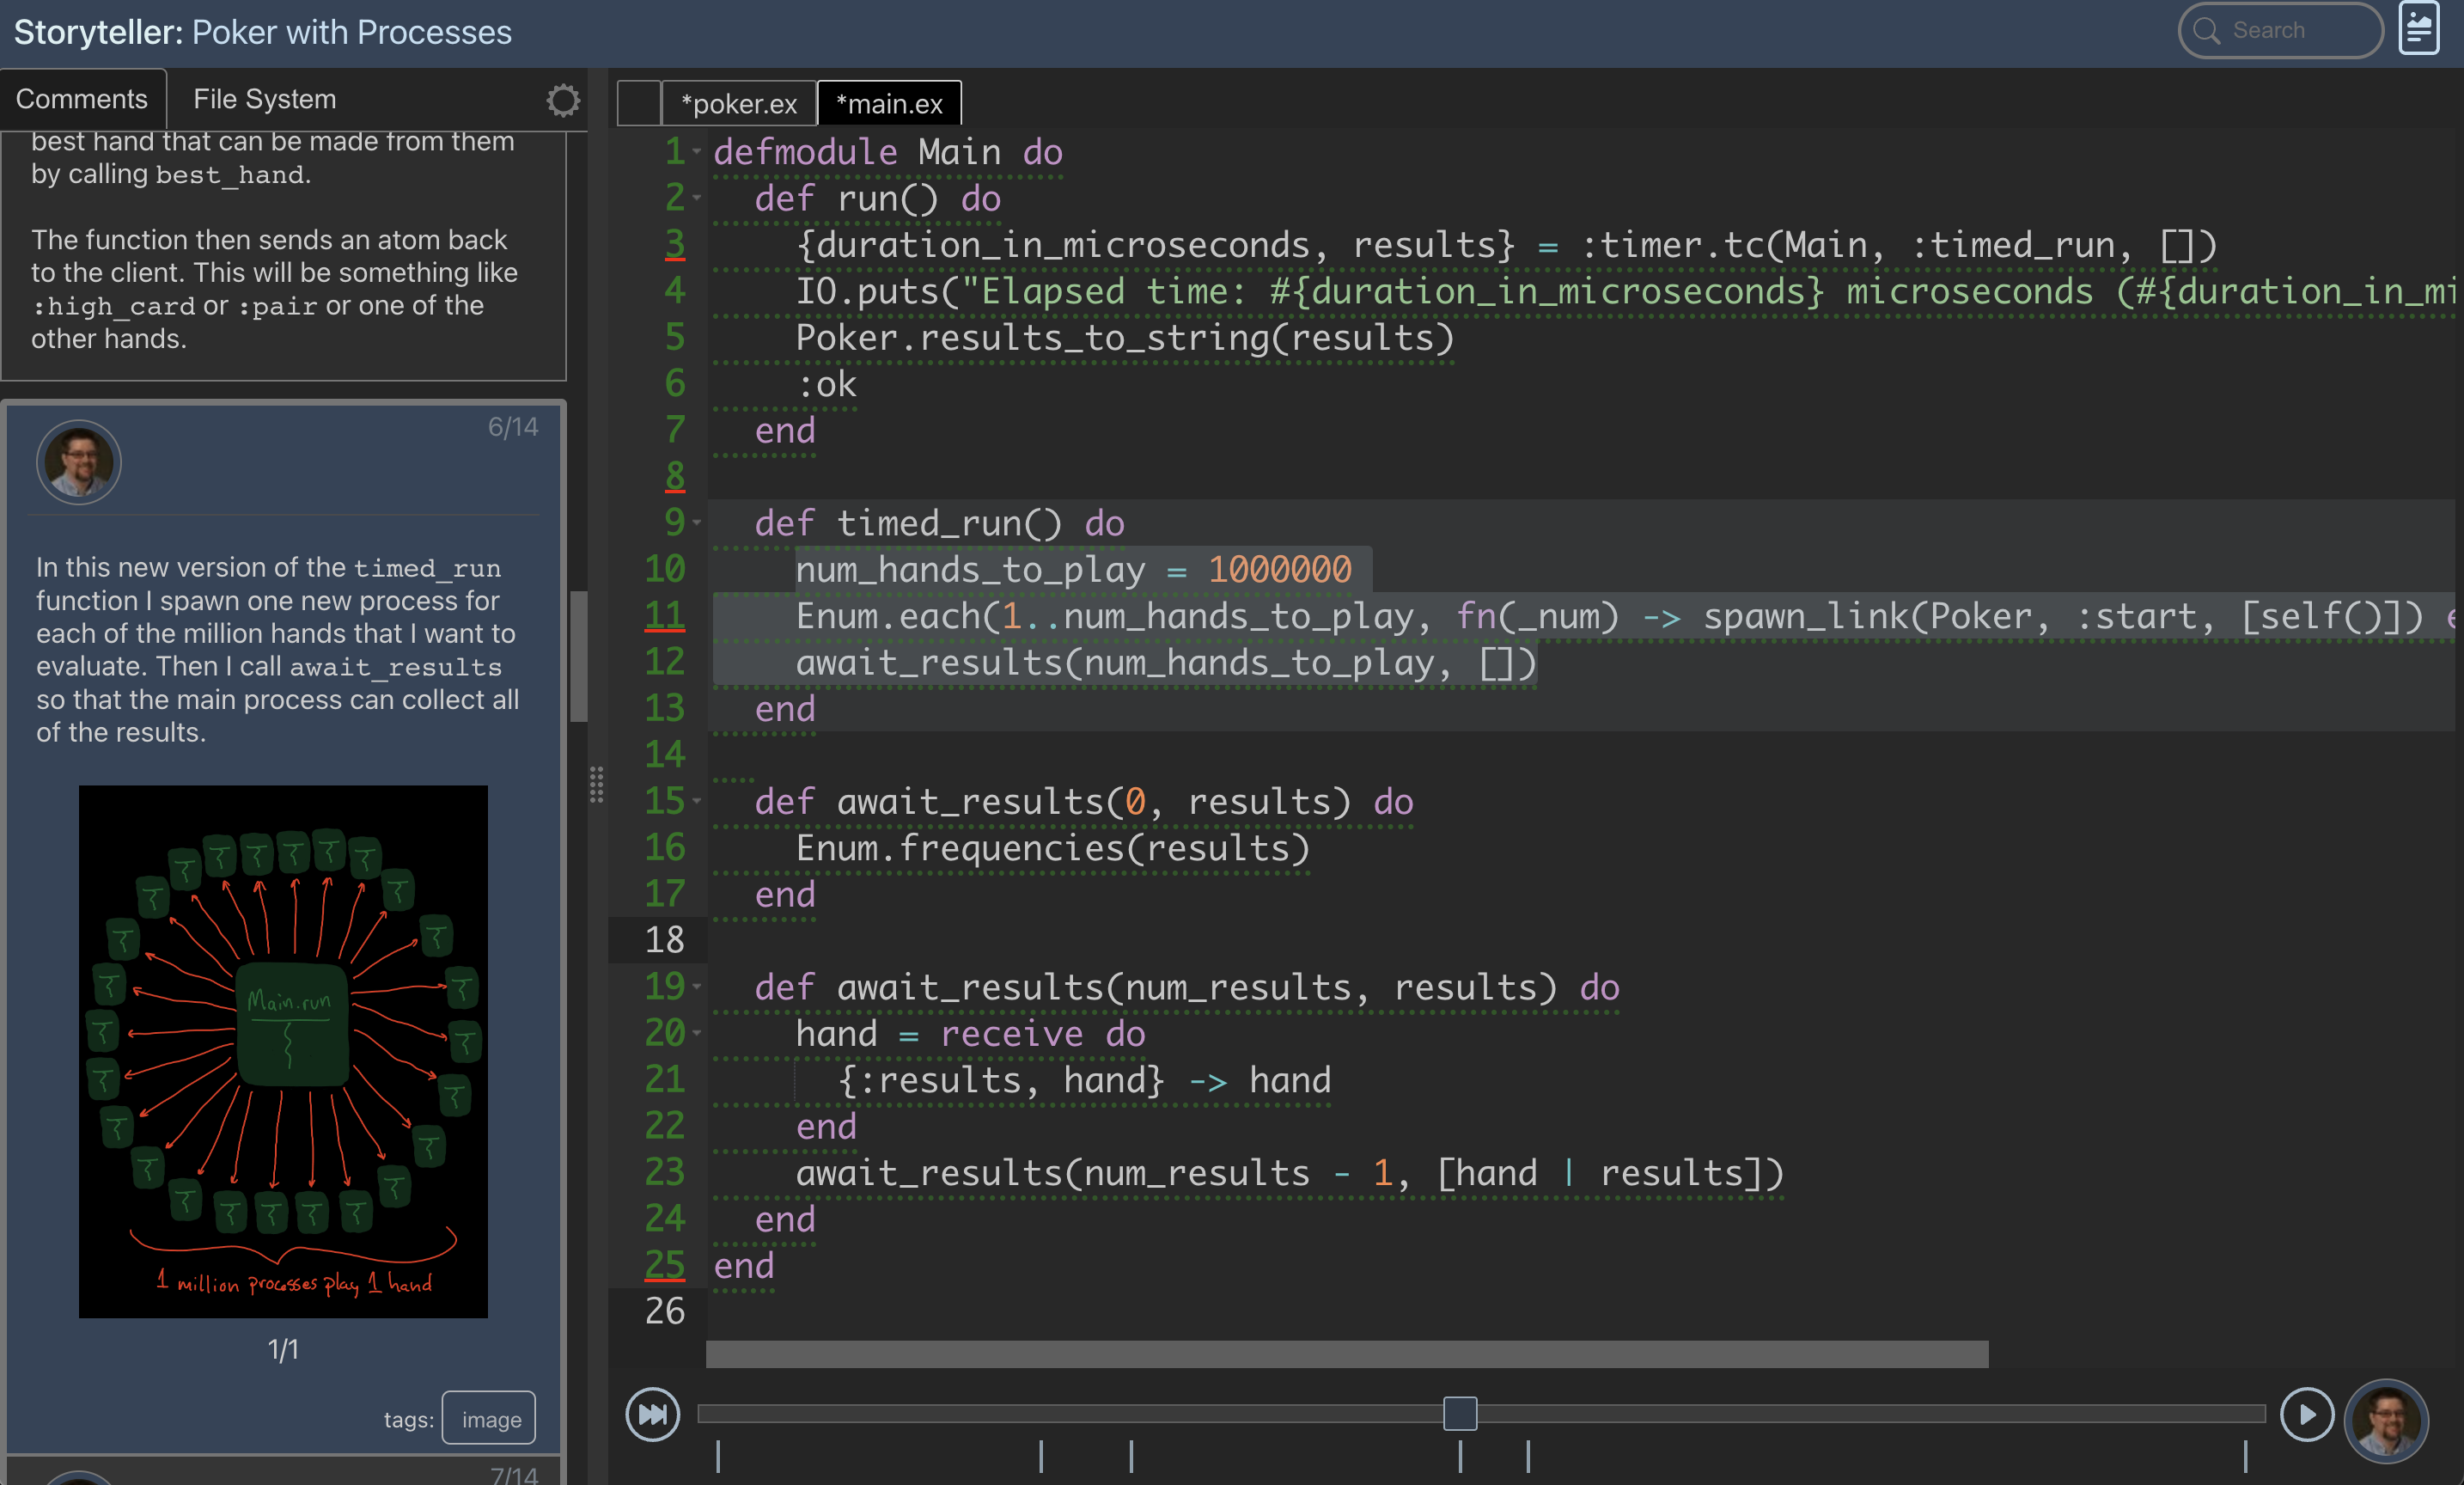The width and height of the screenshot is (2464, 1485).
Task: Click the playback slider handle
Action: point(1460,1414)
